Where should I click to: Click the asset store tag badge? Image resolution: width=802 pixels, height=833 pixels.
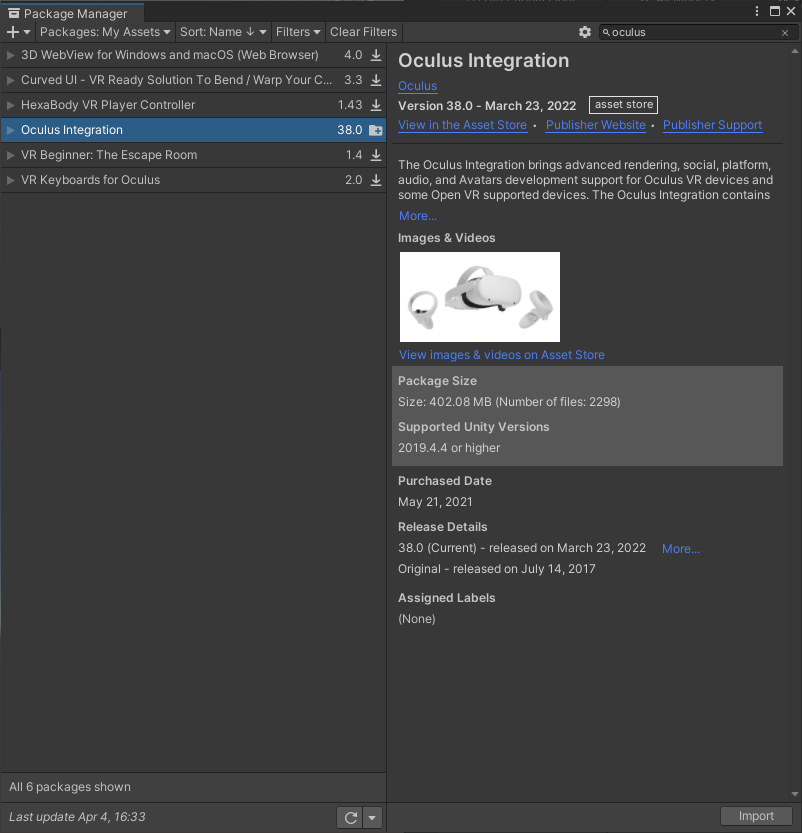tap(624, 105)
